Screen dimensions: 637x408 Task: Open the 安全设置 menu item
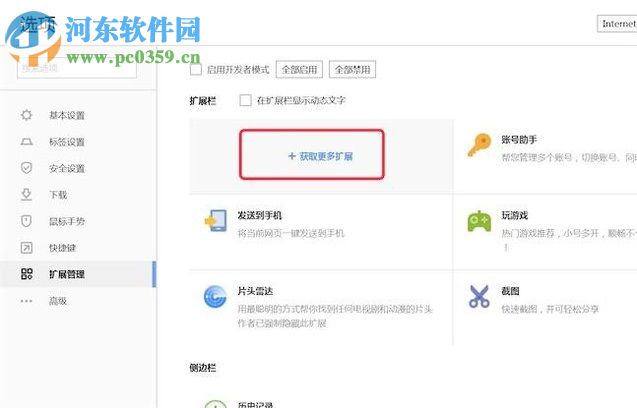78,168
